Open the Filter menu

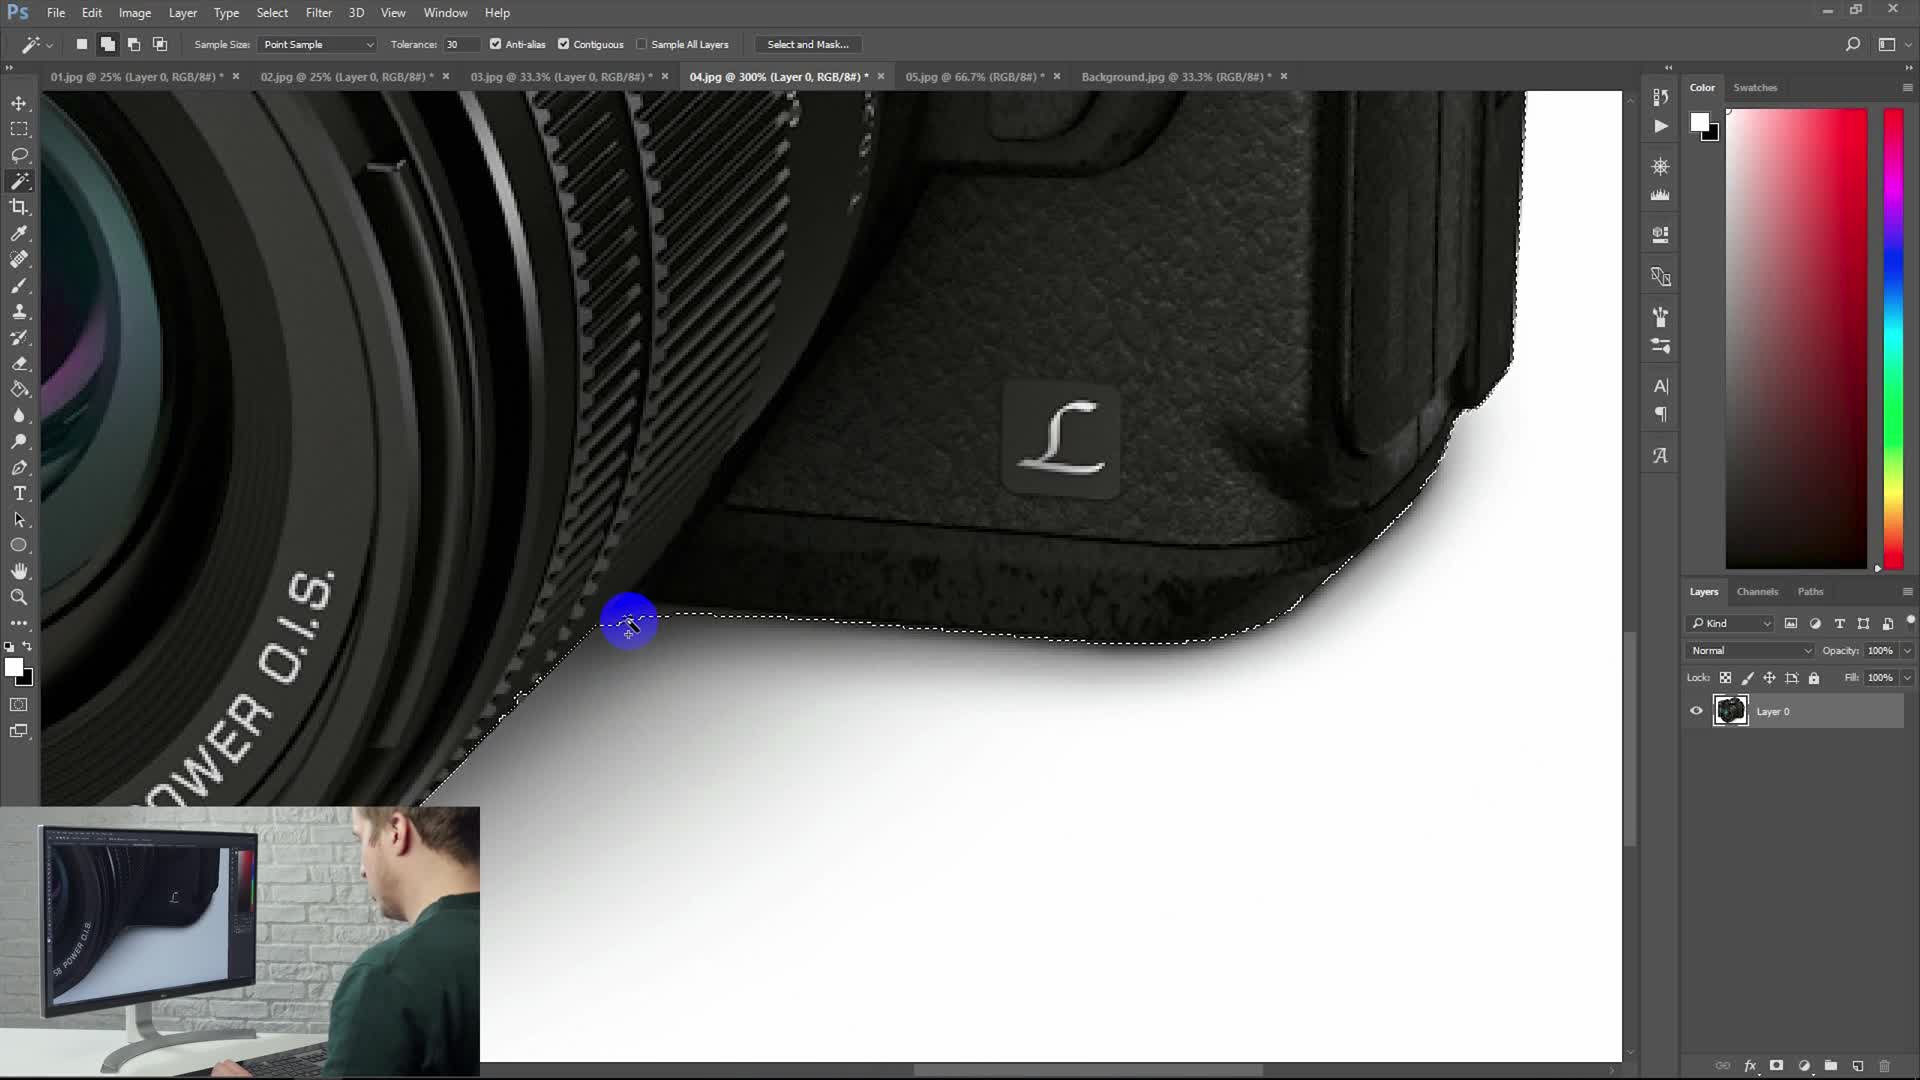318,13
